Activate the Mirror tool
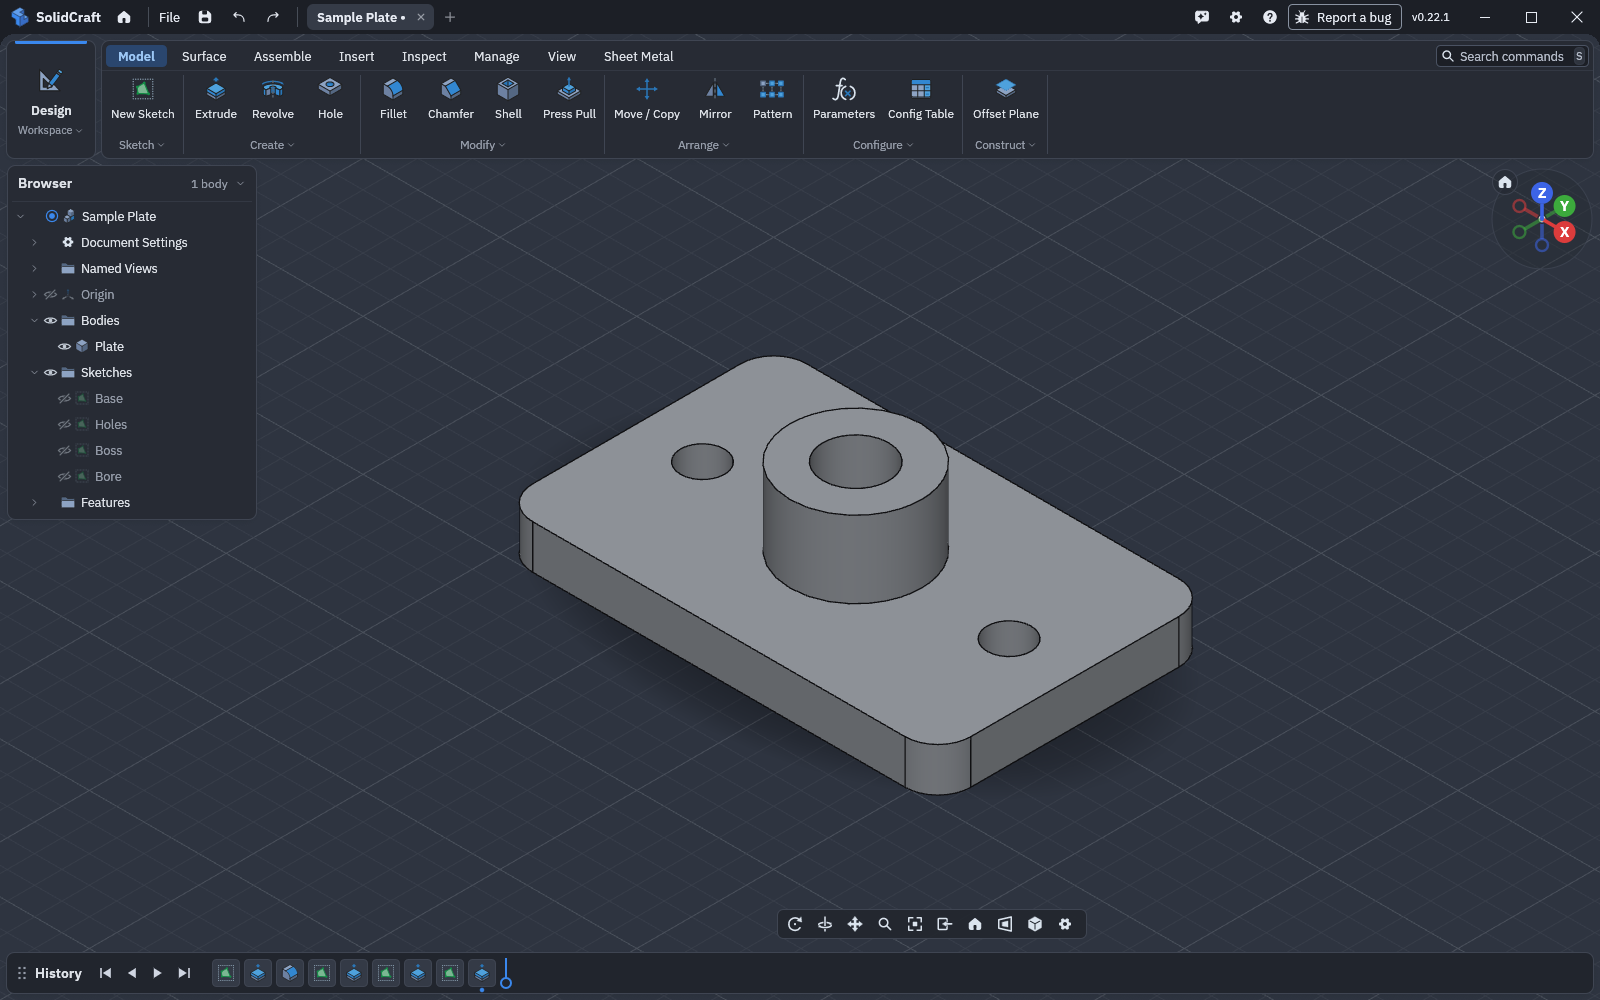This screenshot has height=1000, width=1600. tap(715, 100)
